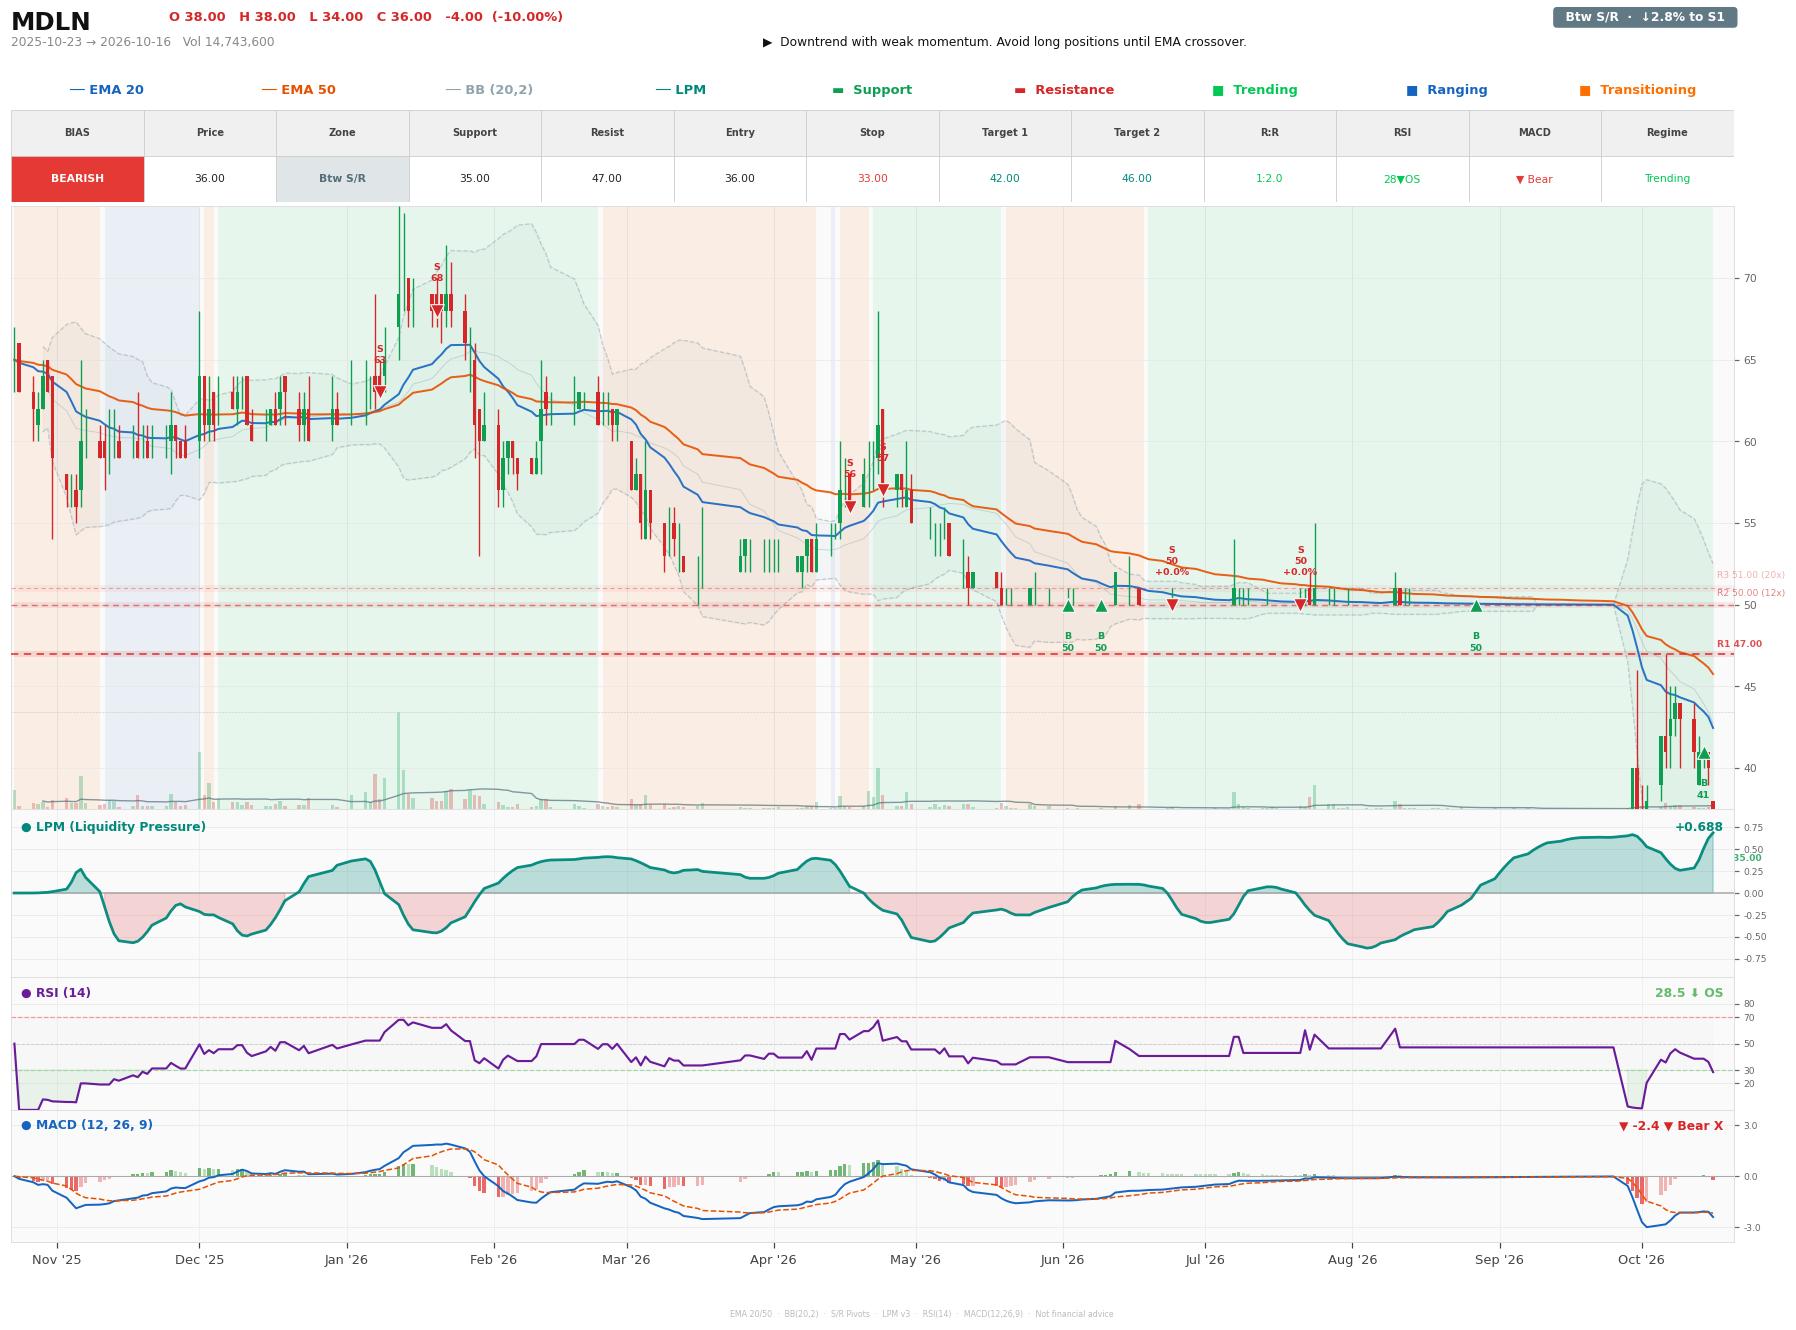Click the Trending regime legend entry

tap(1255, 90)
